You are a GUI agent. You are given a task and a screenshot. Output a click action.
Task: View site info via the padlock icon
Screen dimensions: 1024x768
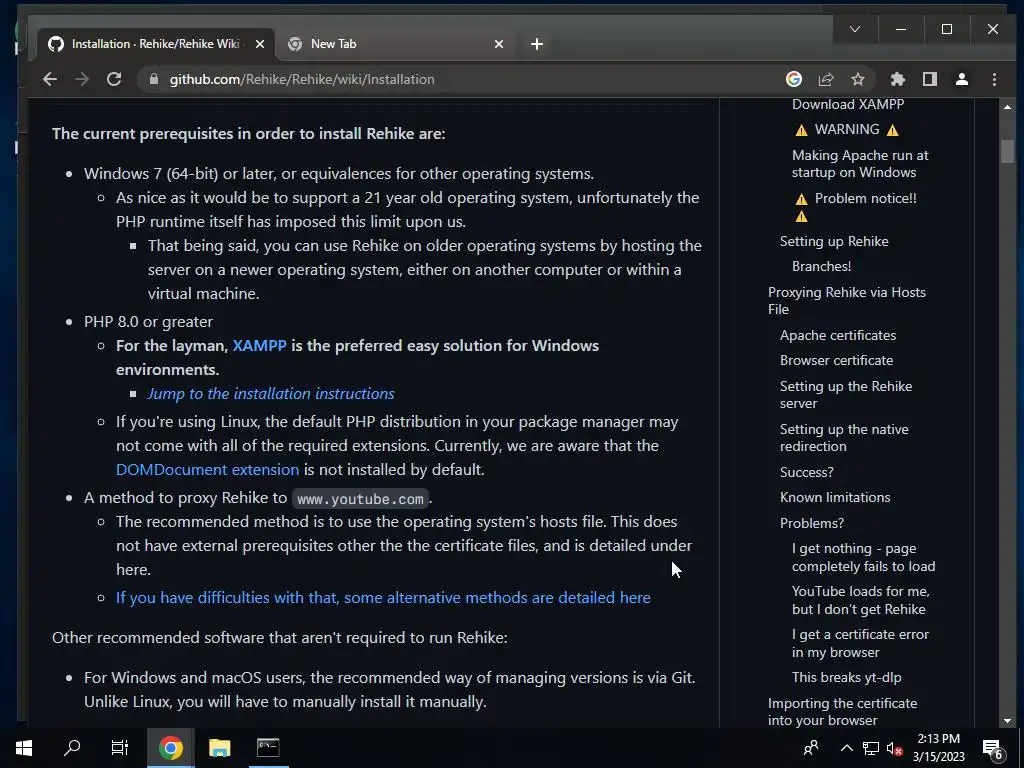click(154, 80)
